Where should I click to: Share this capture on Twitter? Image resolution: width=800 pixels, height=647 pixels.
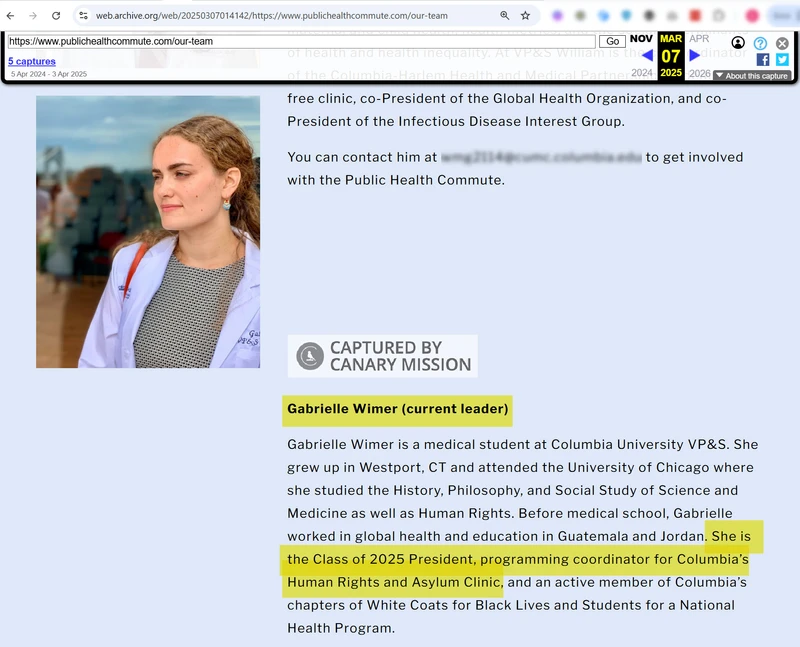coord(782,60)
